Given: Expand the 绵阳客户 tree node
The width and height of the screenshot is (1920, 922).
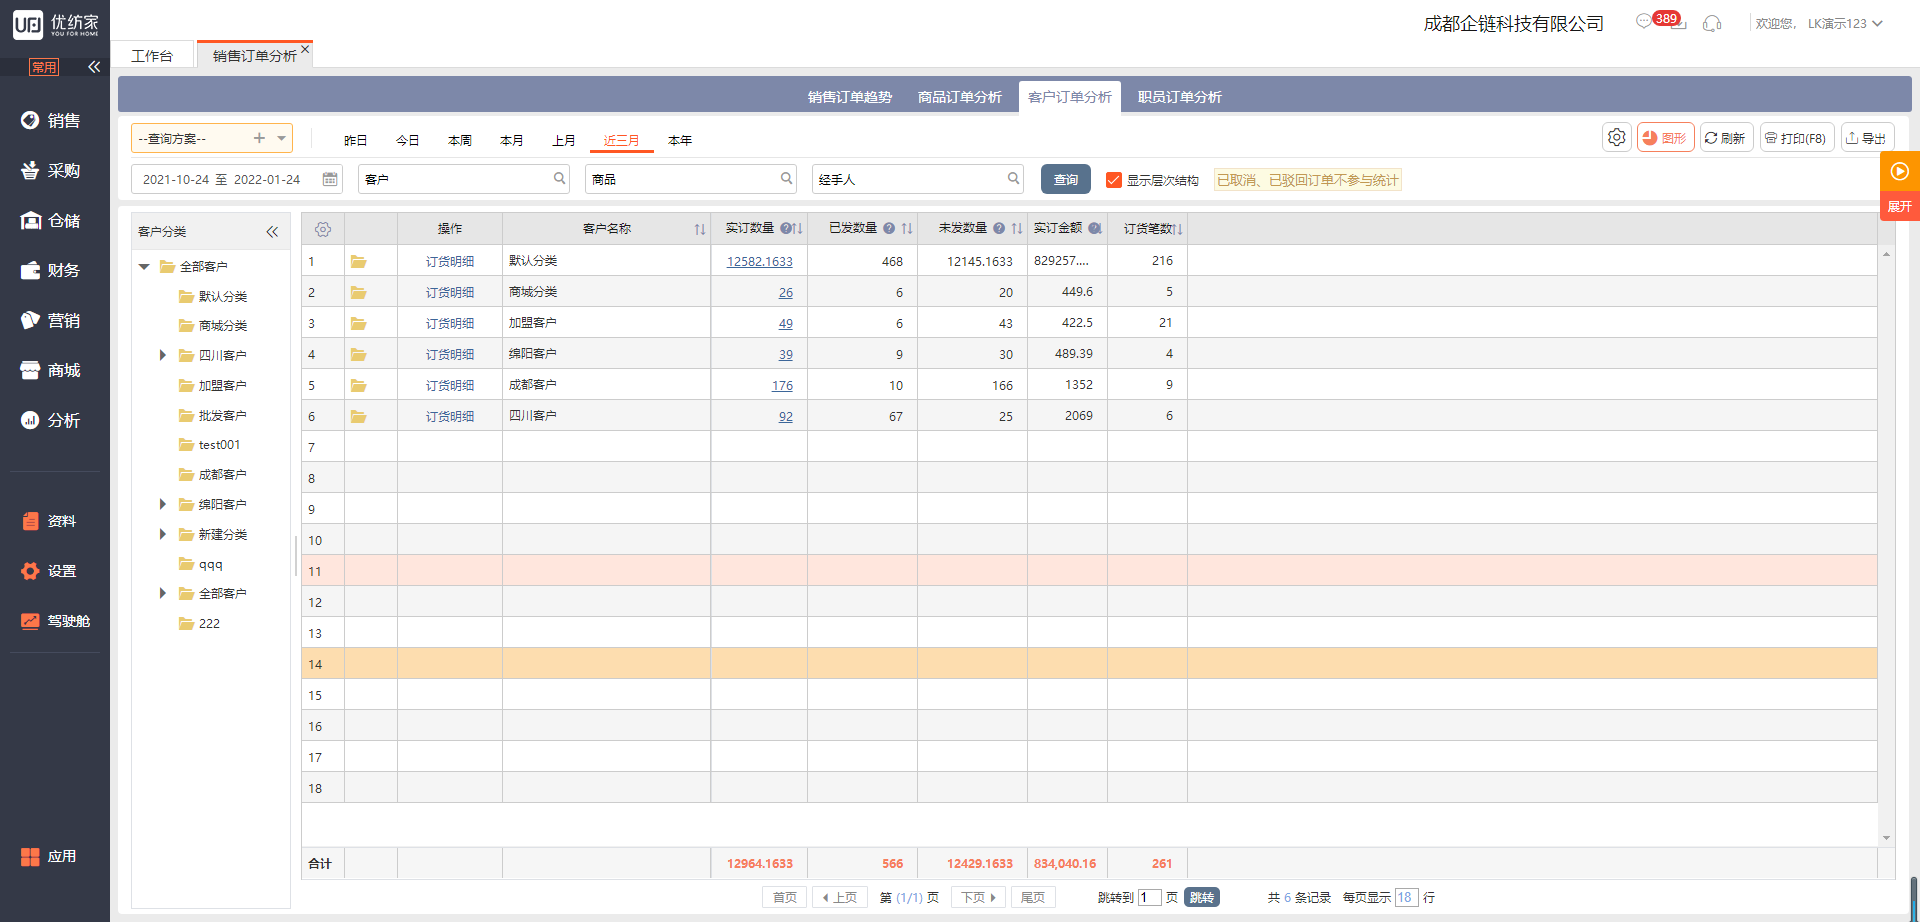Looking at the screenshot, I should (162, 504).
